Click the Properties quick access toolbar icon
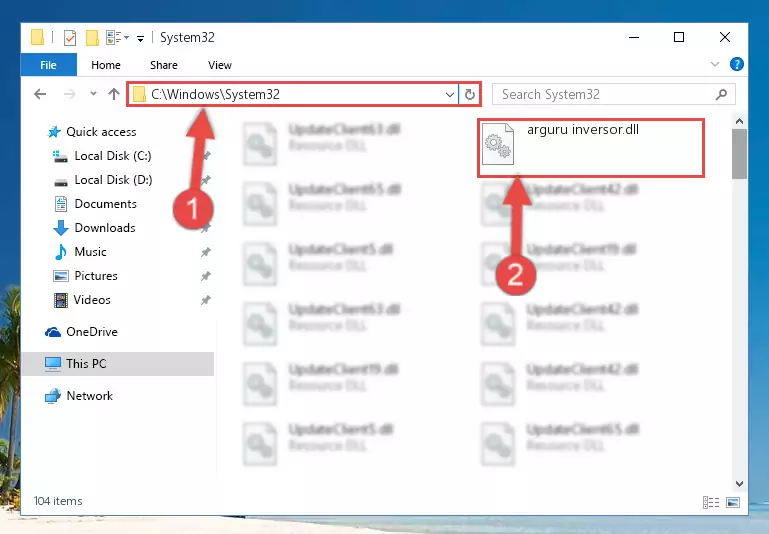The height and width of the screenshot is (534, 769). [x=70, y=38]
